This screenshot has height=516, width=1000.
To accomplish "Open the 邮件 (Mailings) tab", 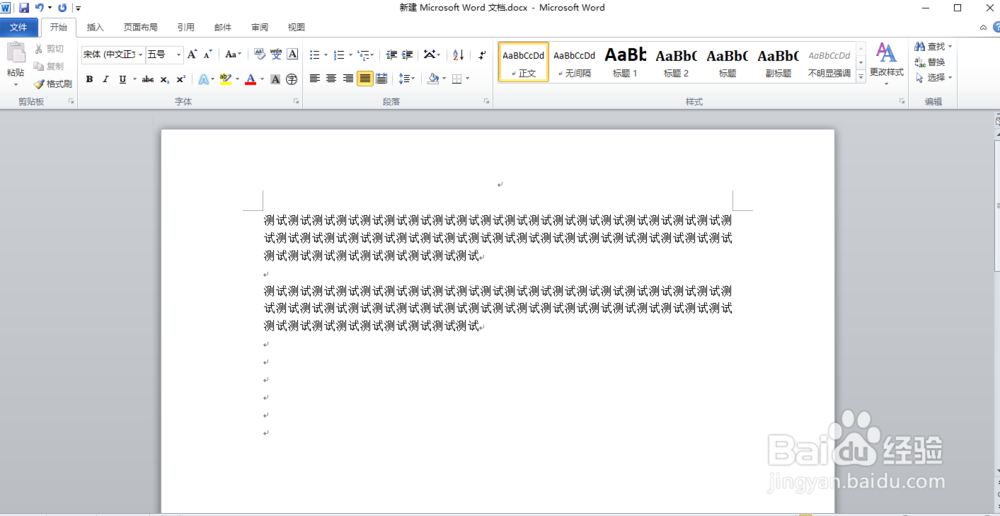I will point(223,27).
